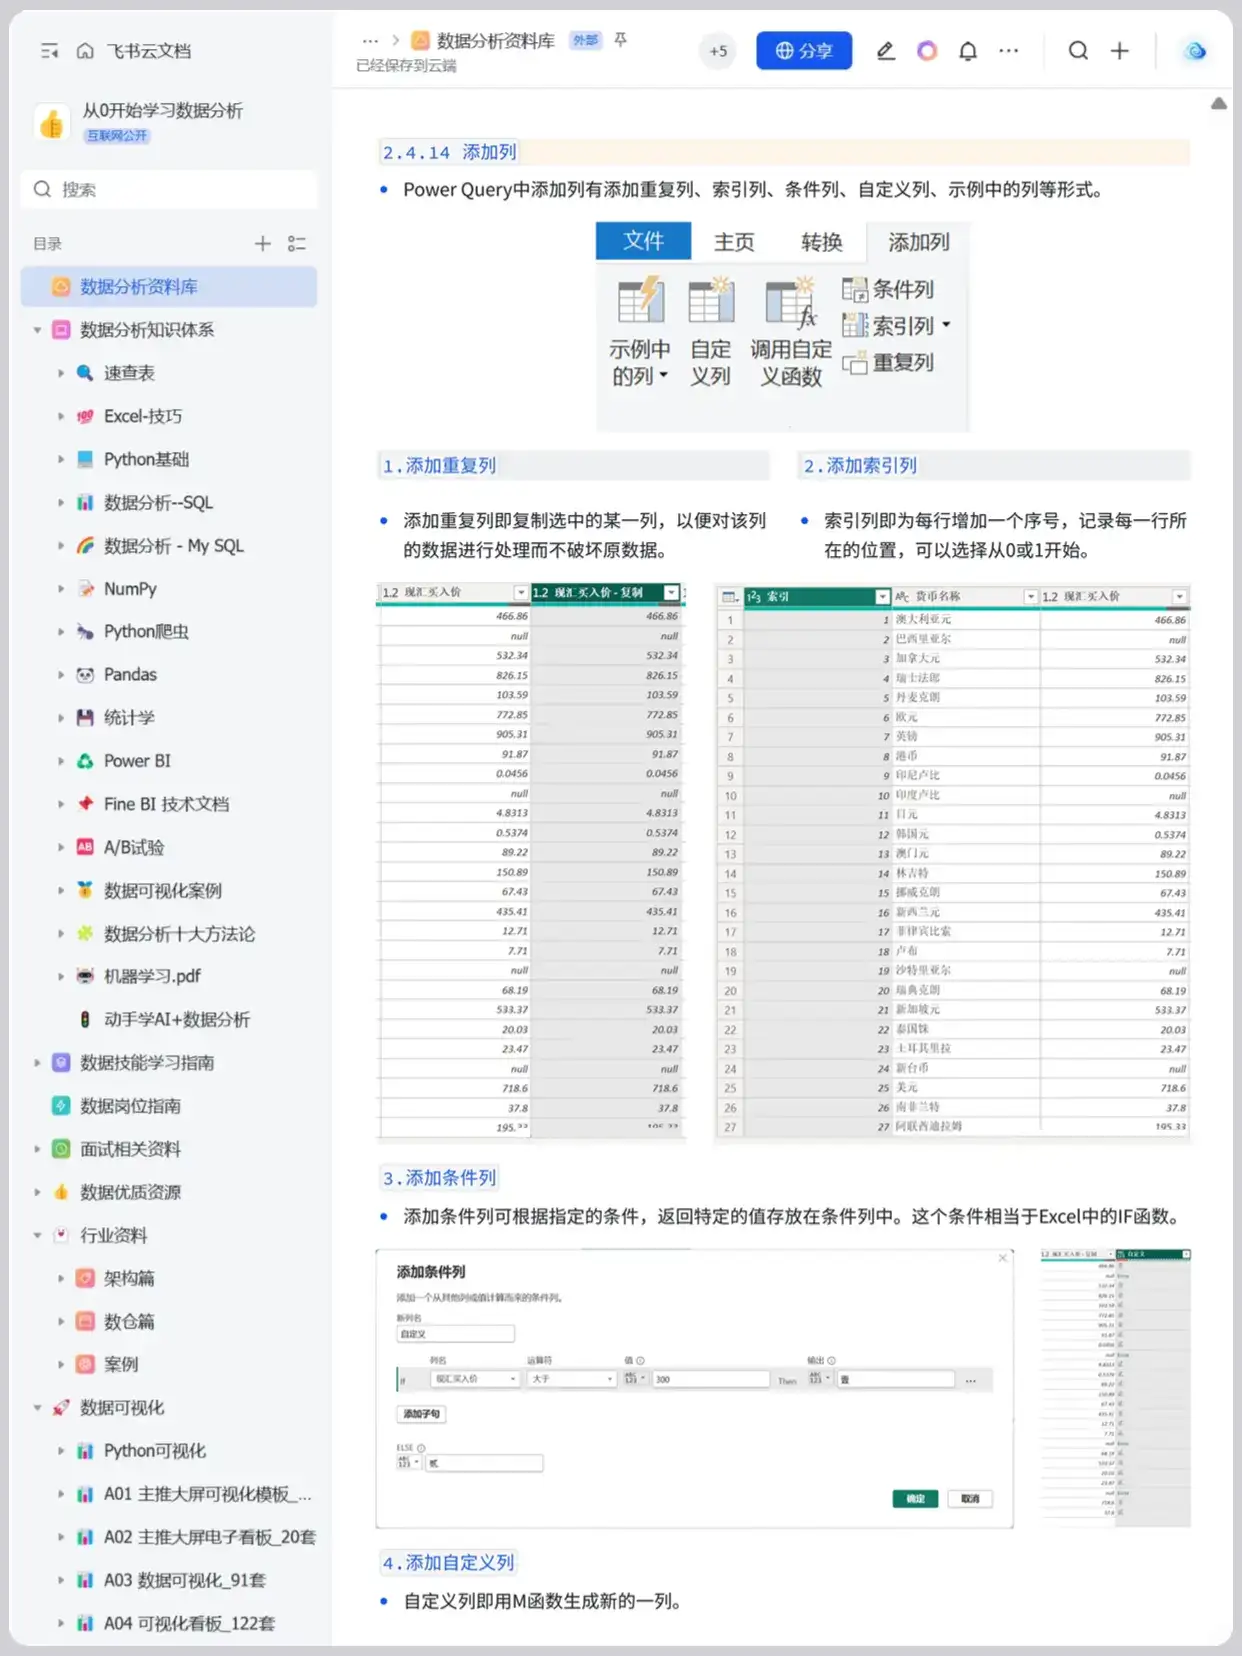Click the 重复列 item in the ribbon

[x=888, y=363]
